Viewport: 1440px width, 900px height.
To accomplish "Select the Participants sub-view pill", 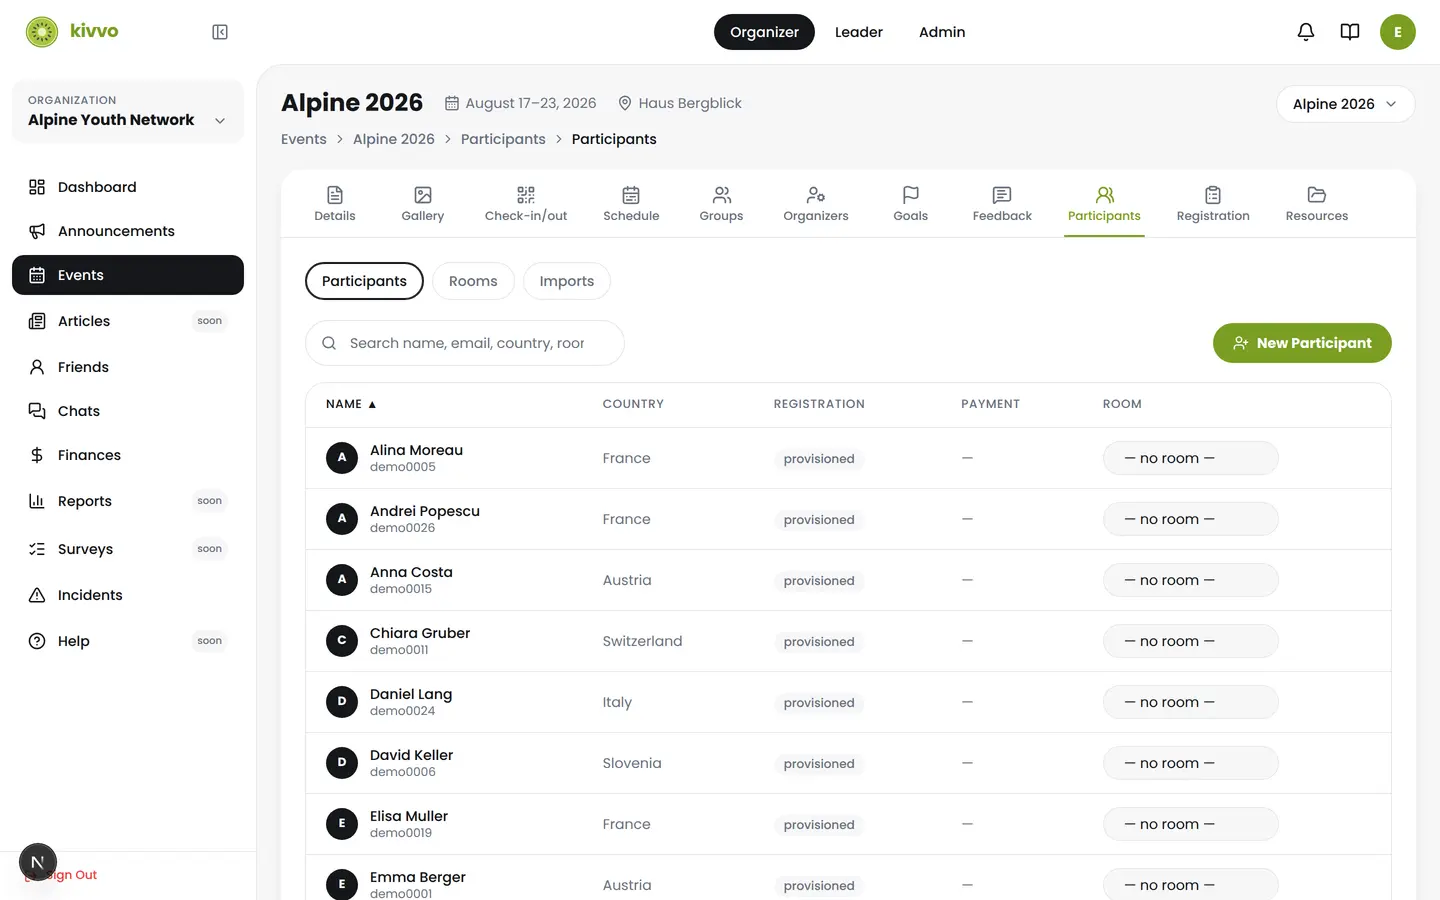I will (x=364, y=281).
